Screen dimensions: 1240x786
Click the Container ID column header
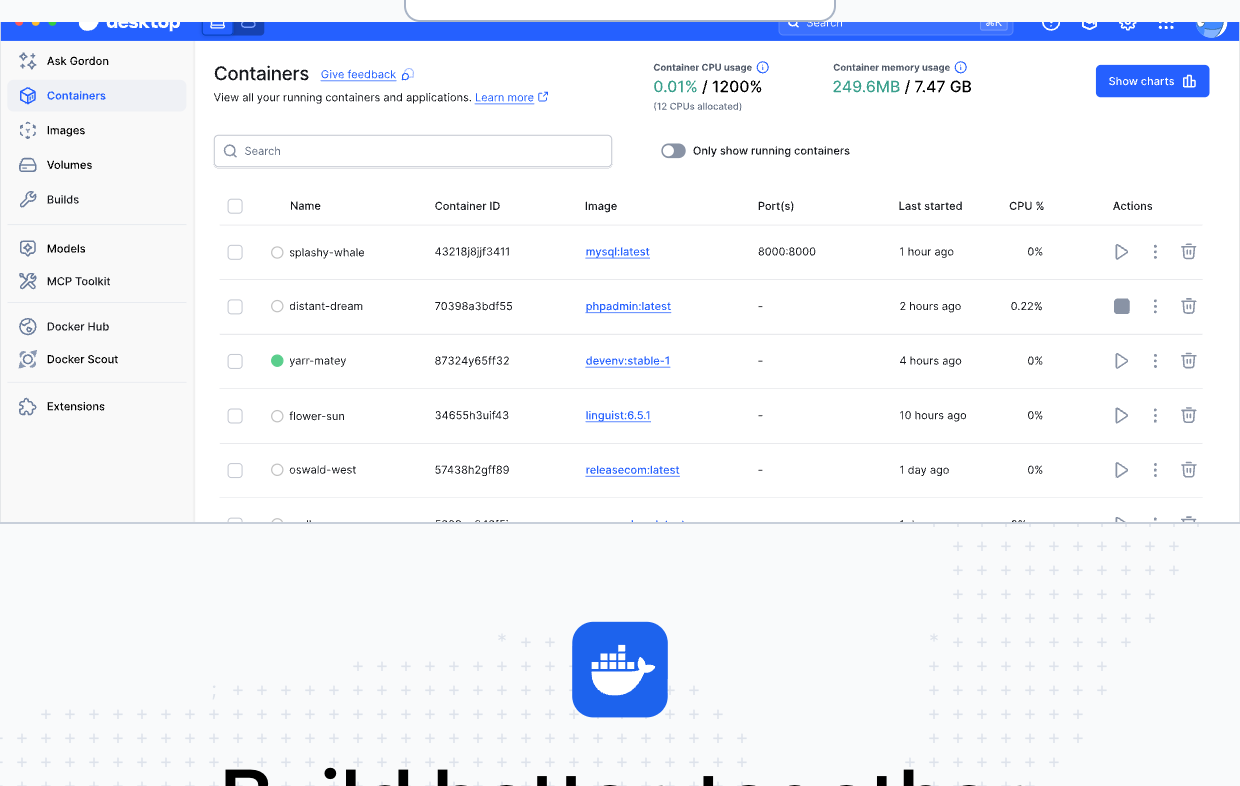(467, 206)
